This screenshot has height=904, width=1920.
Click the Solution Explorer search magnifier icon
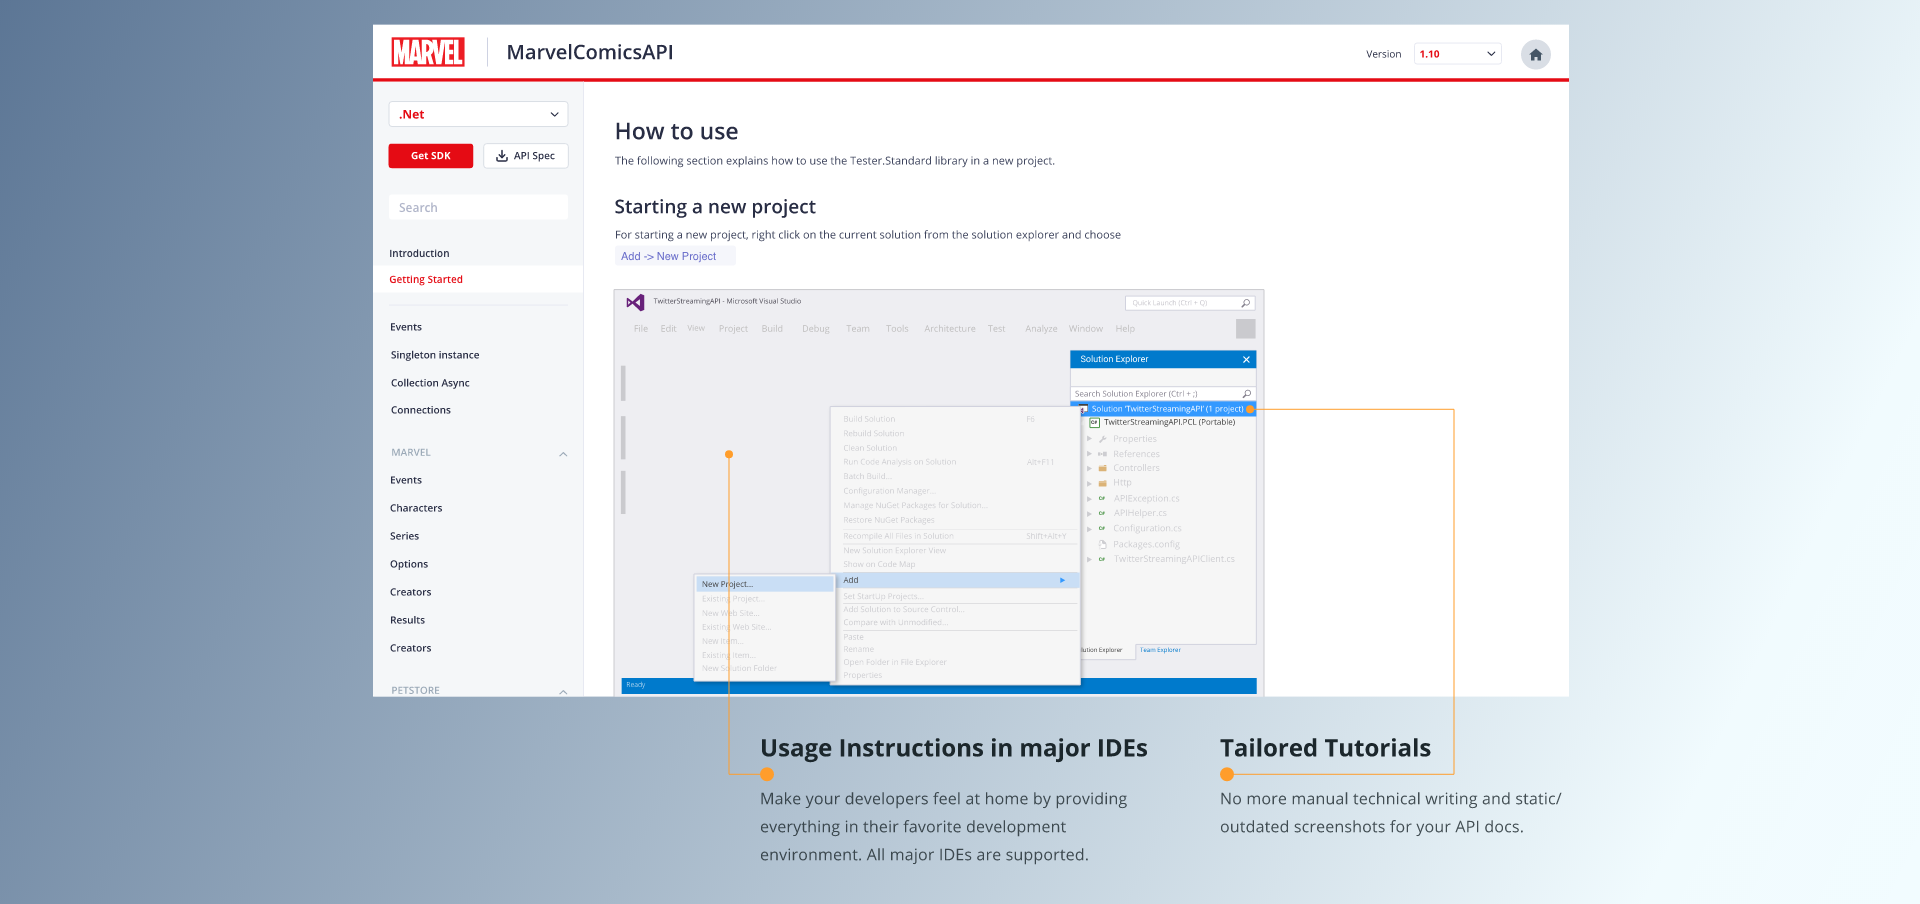pyautogui.click(x=1247, y=394)
